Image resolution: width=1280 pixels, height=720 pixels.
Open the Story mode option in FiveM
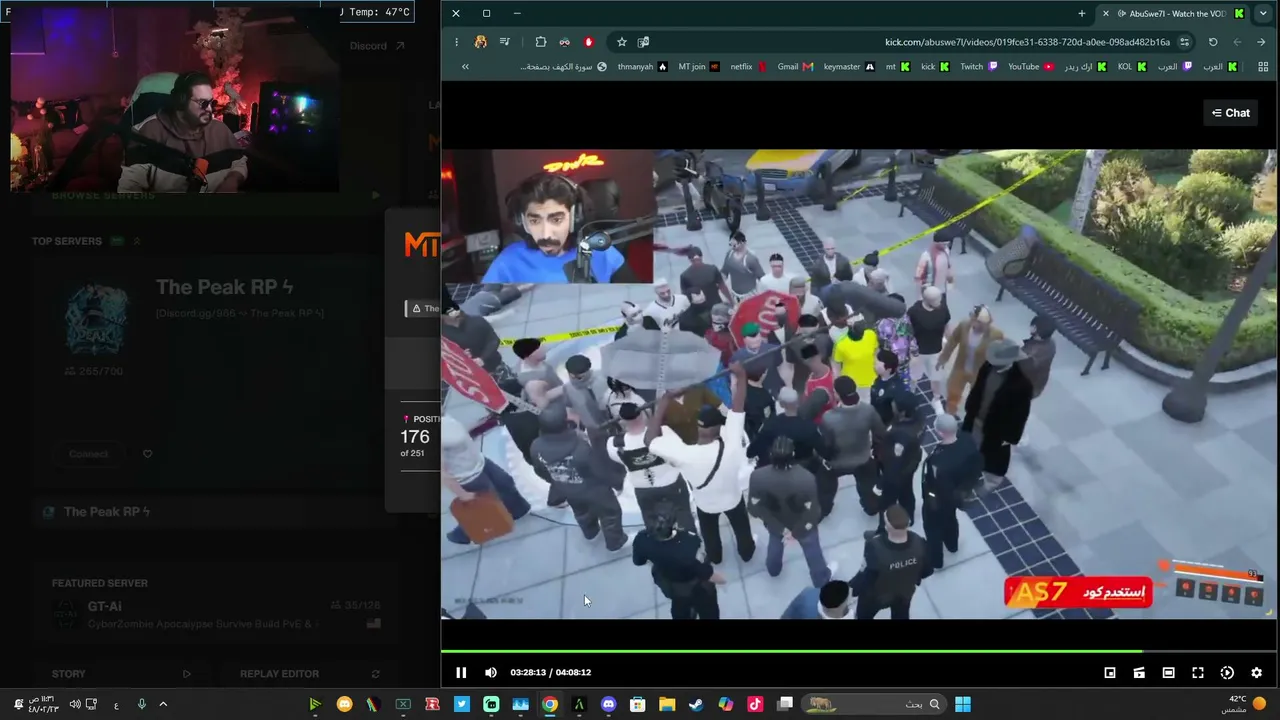coord(120,674)
